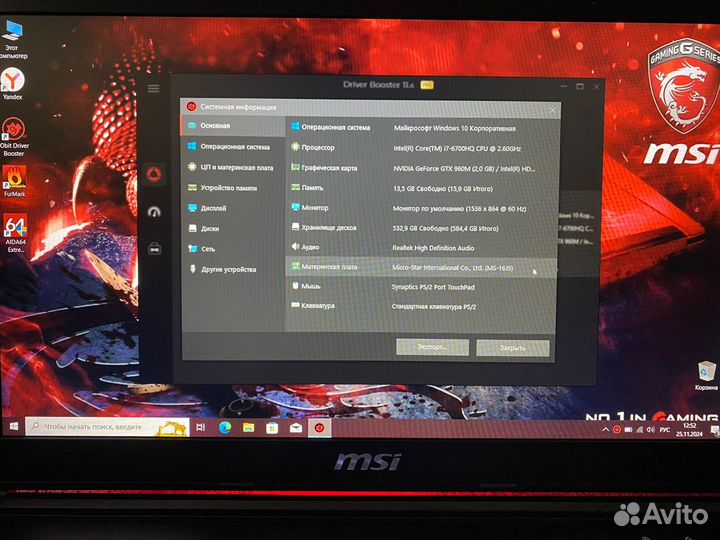This screenshot has height=540, width=720.
Task: Open the taskbar clock and date
Action: tap(689, 430)
